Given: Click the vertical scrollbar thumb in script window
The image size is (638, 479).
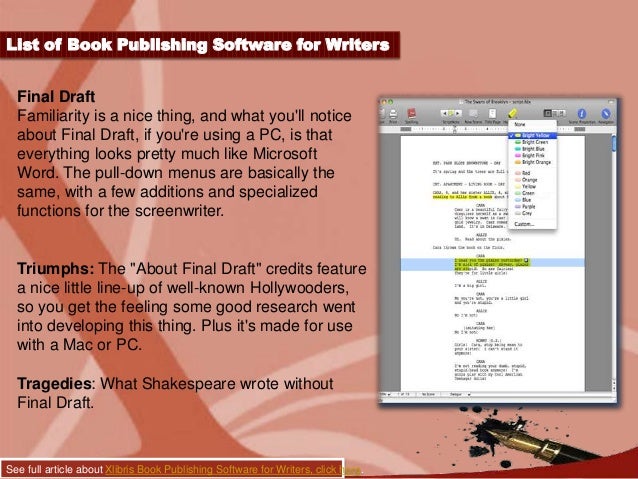Looking at the screenshot, I should (613, 144).
